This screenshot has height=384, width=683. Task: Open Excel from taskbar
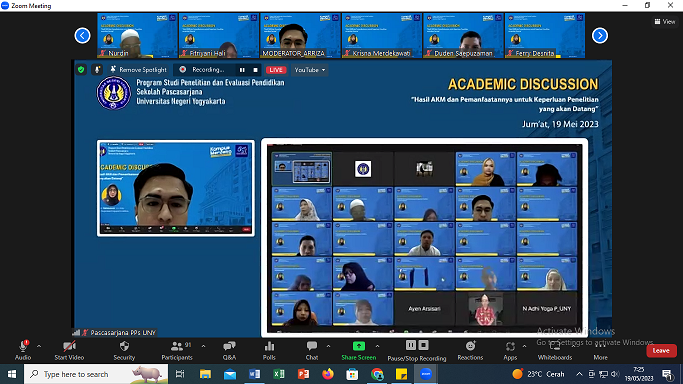(x=279, y=374)
